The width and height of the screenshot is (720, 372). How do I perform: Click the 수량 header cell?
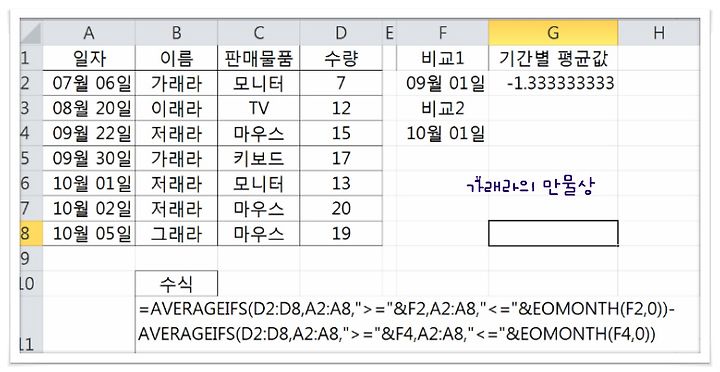click(341, 58)
